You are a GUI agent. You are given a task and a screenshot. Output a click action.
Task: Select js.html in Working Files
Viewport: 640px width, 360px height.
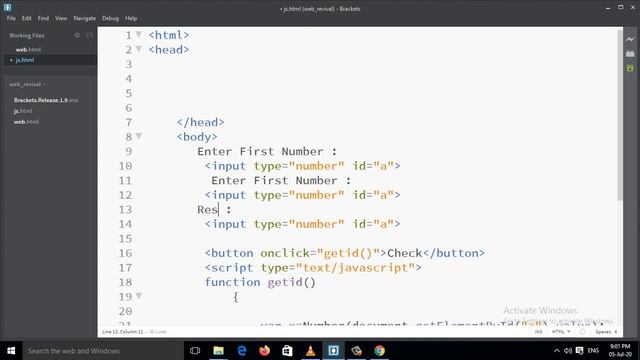[25, 60]
